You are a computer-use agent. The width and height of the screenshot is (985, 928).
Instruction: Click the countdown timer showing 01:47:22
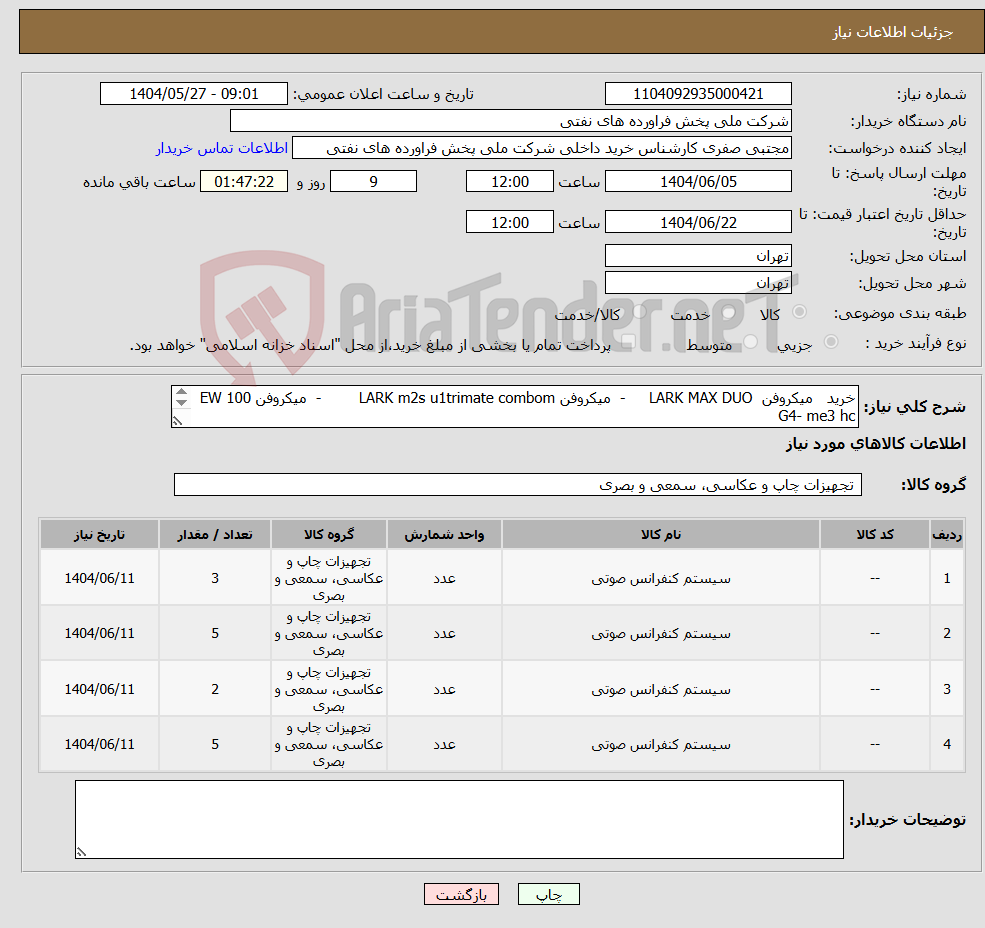pos(247,181)
